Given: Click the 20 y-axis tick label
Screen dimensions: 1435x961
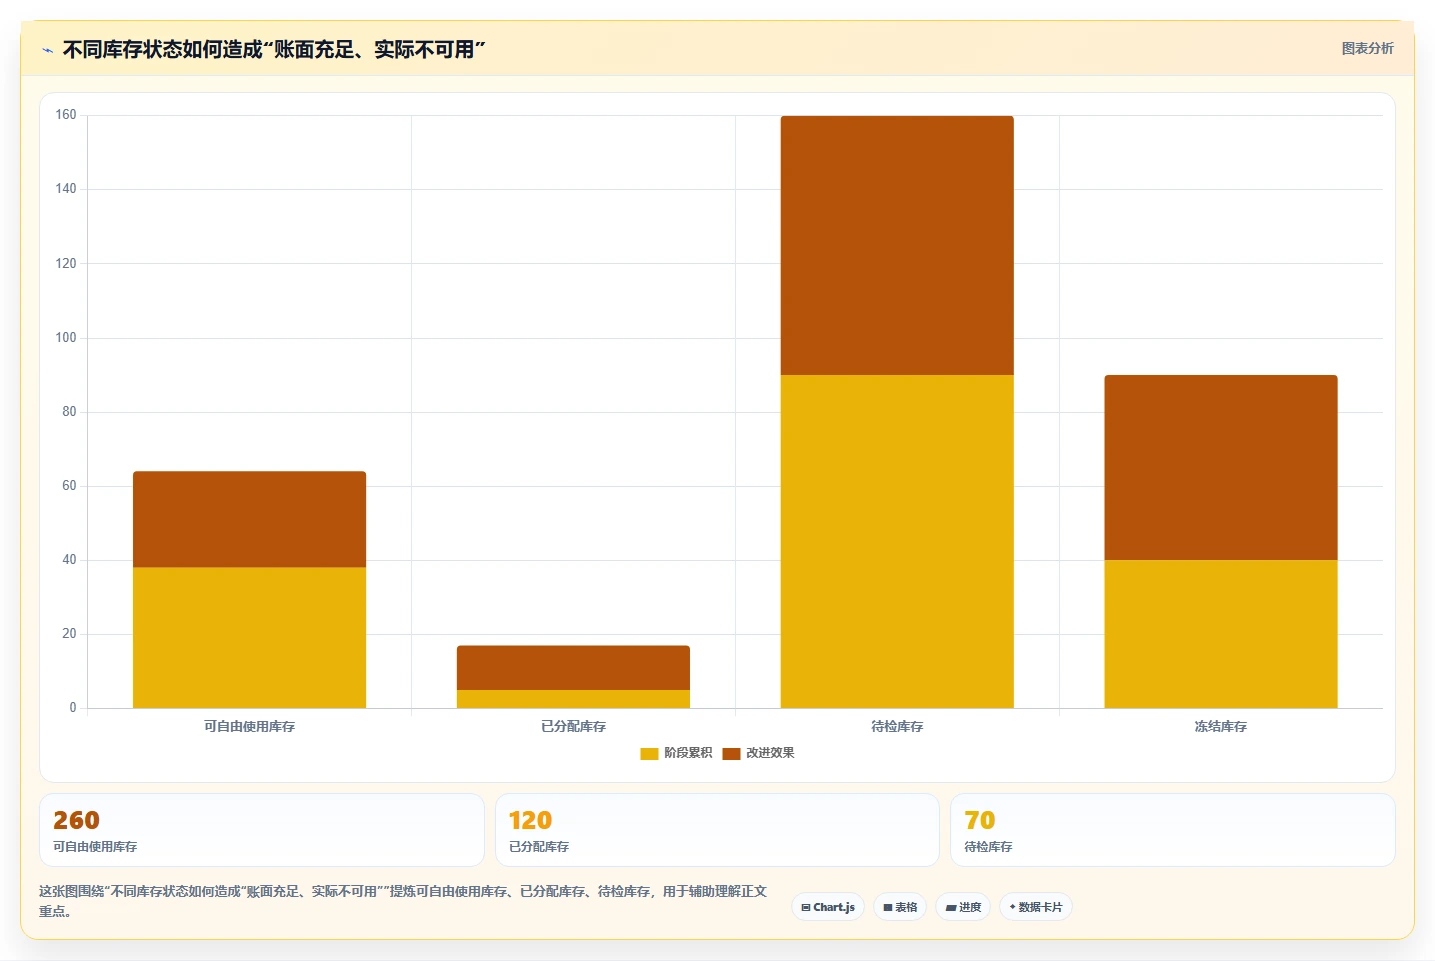Looking at the screenshot, I should click(69, 634).
